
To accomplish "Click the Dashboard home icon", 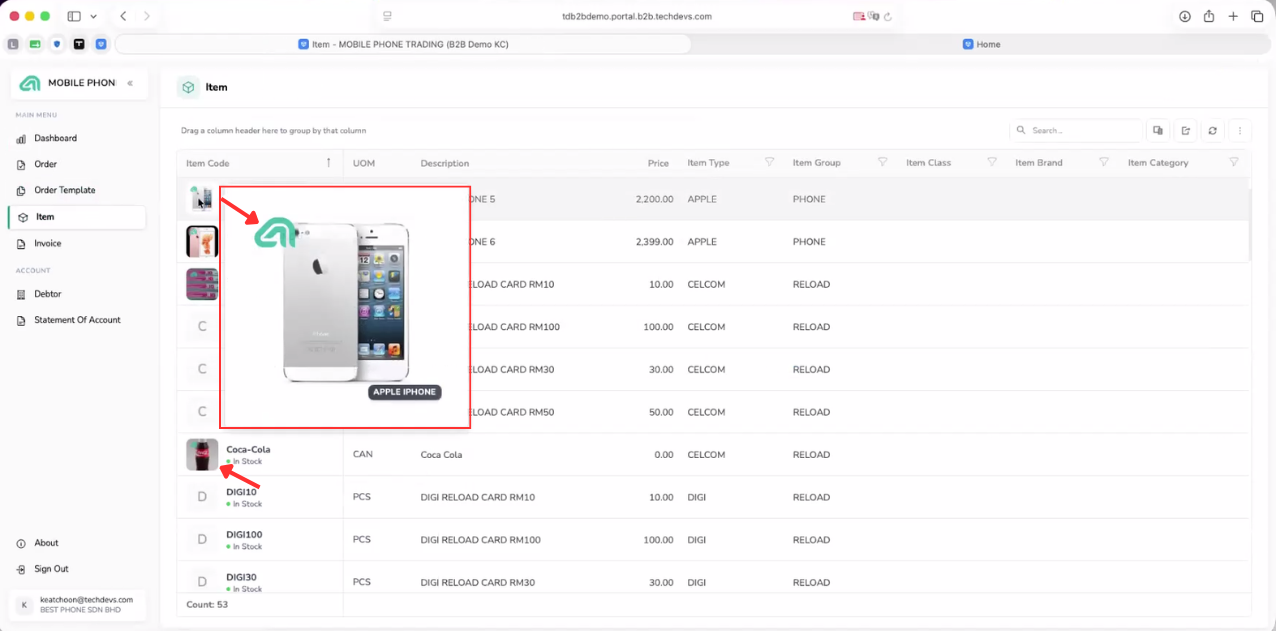I will click(22, 138).
